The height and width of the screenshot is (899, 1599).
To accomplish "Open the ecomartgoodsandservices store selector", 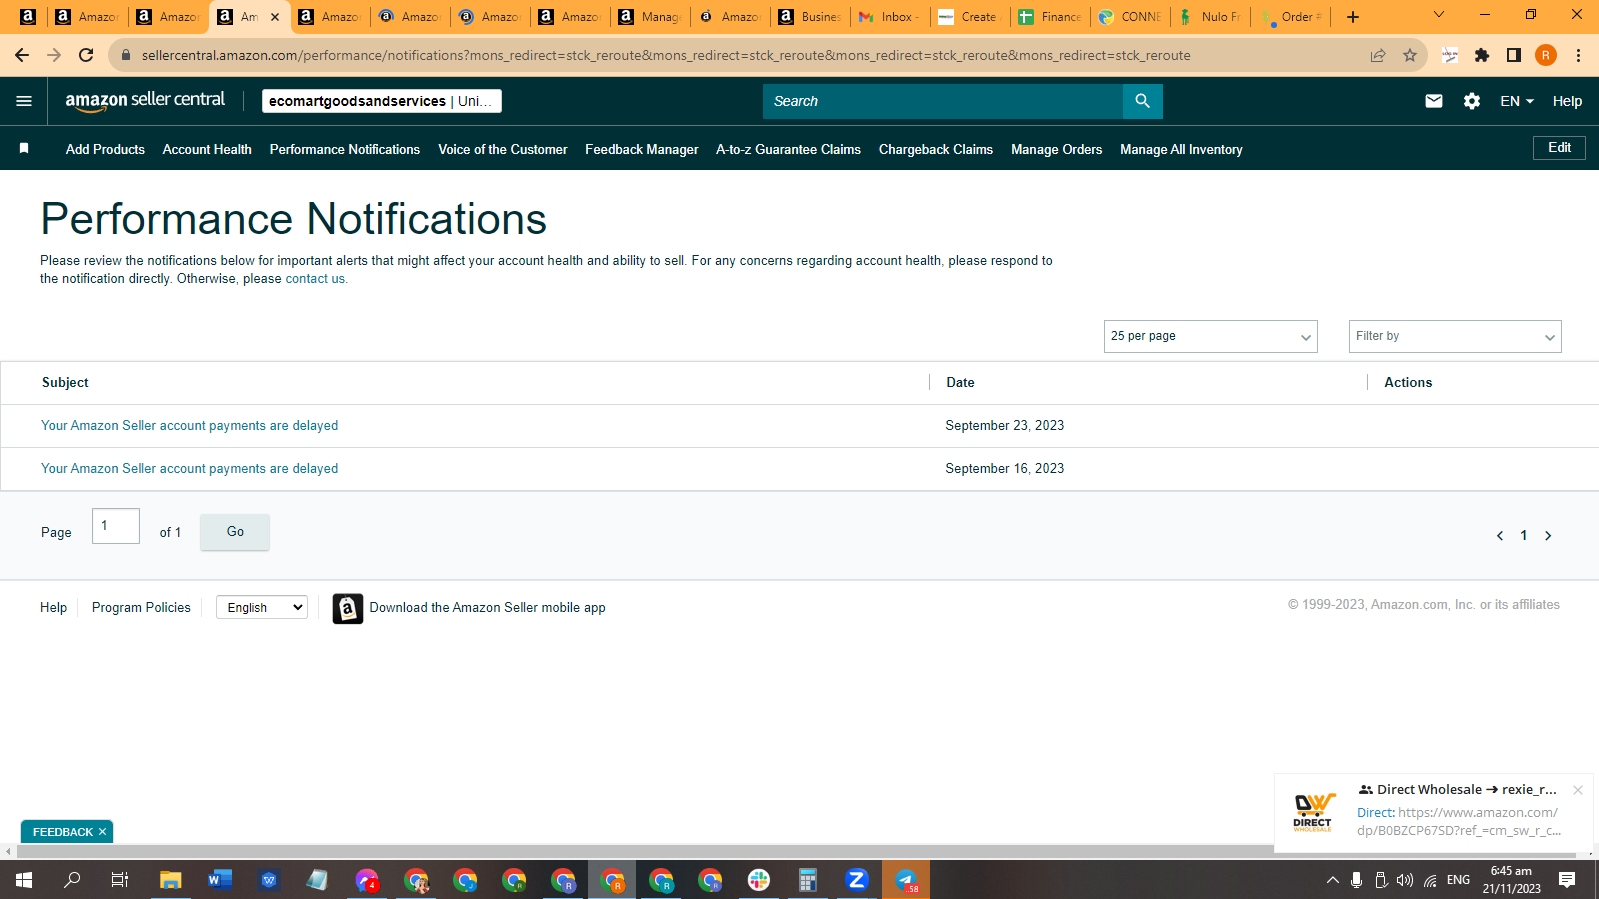I will tap(381, 101).
